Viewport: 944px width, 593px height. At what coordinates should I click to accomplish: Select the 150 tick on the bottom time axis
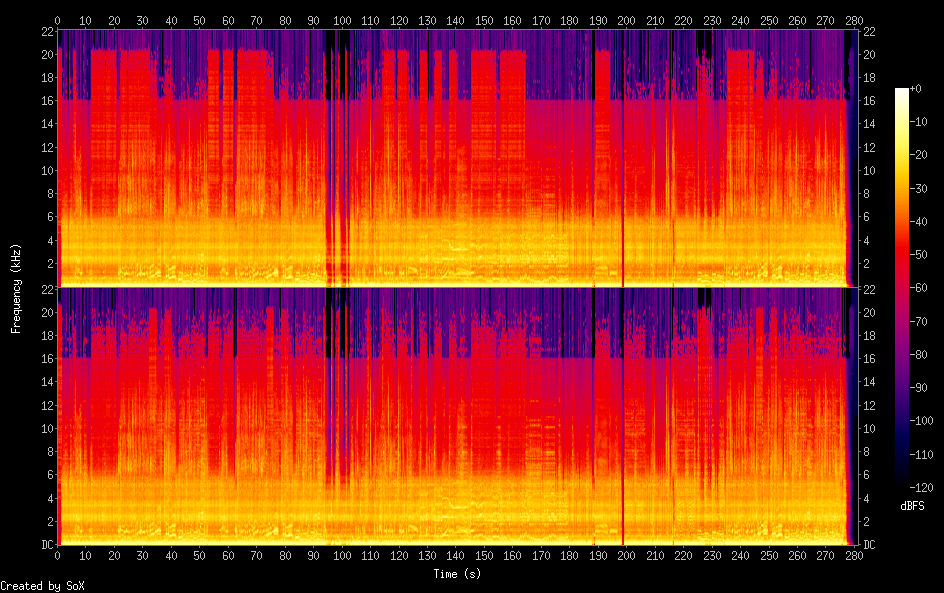(x=484, y=555)
